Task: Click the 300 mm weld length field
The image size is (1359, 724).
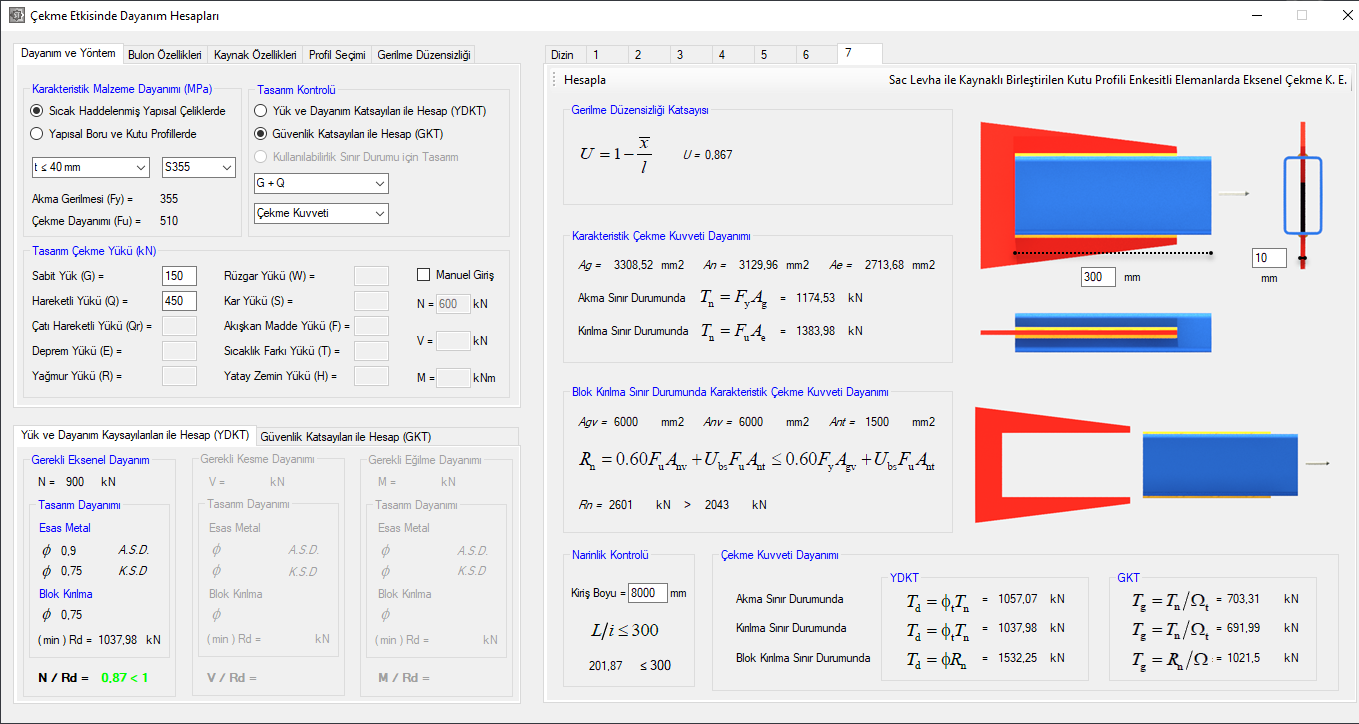Action: click(1098, 277)
